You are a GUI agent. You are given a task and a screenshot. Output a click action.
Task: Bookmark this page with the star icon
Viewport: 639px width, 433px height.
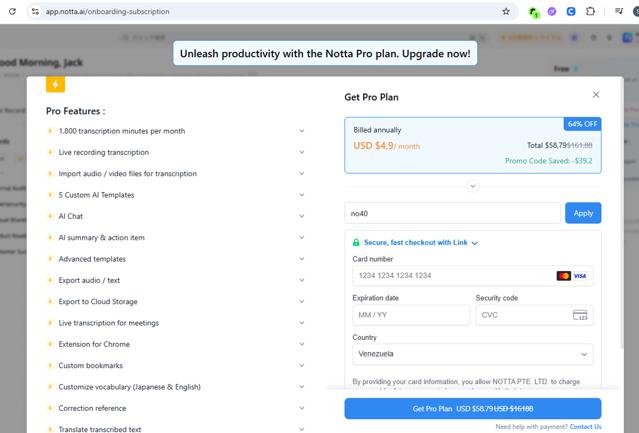(x=506, y=11)
